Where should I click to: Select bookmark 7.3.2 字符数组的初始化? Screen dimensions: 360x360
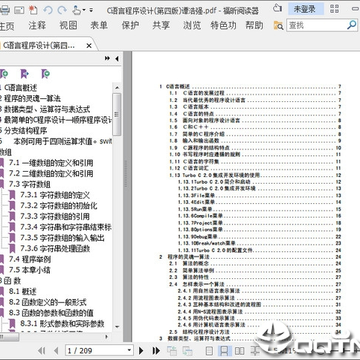point(59,206)
